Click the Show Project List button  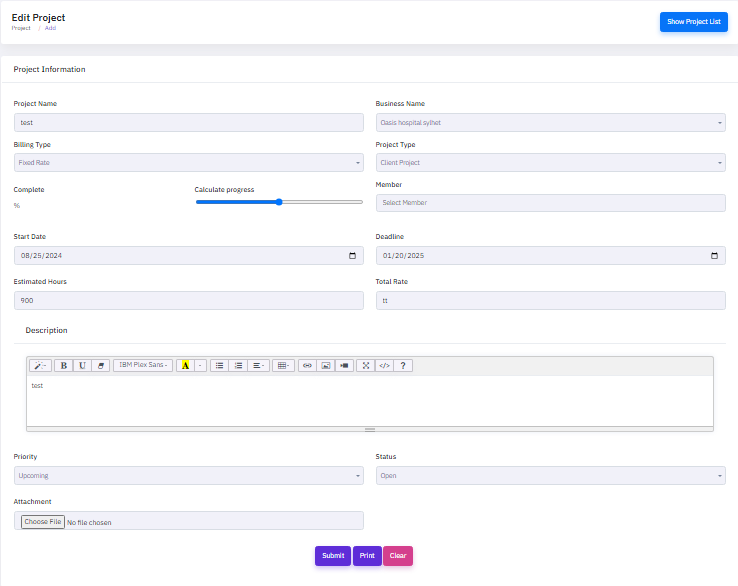pyautogui.click(x=693, y=22)
